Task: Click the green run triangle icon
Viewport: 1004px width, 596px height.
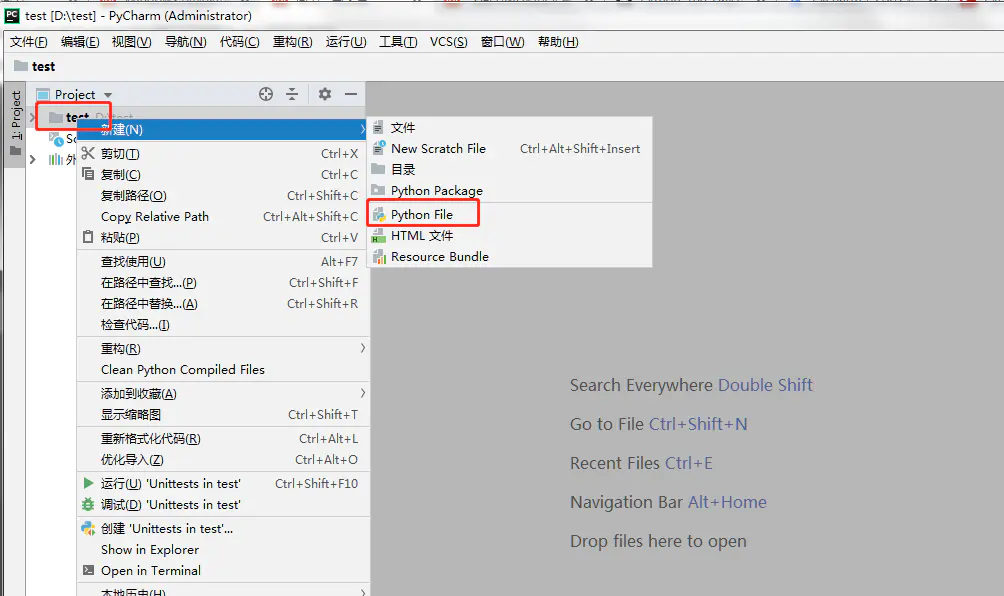Action: (x=88, y=483)
